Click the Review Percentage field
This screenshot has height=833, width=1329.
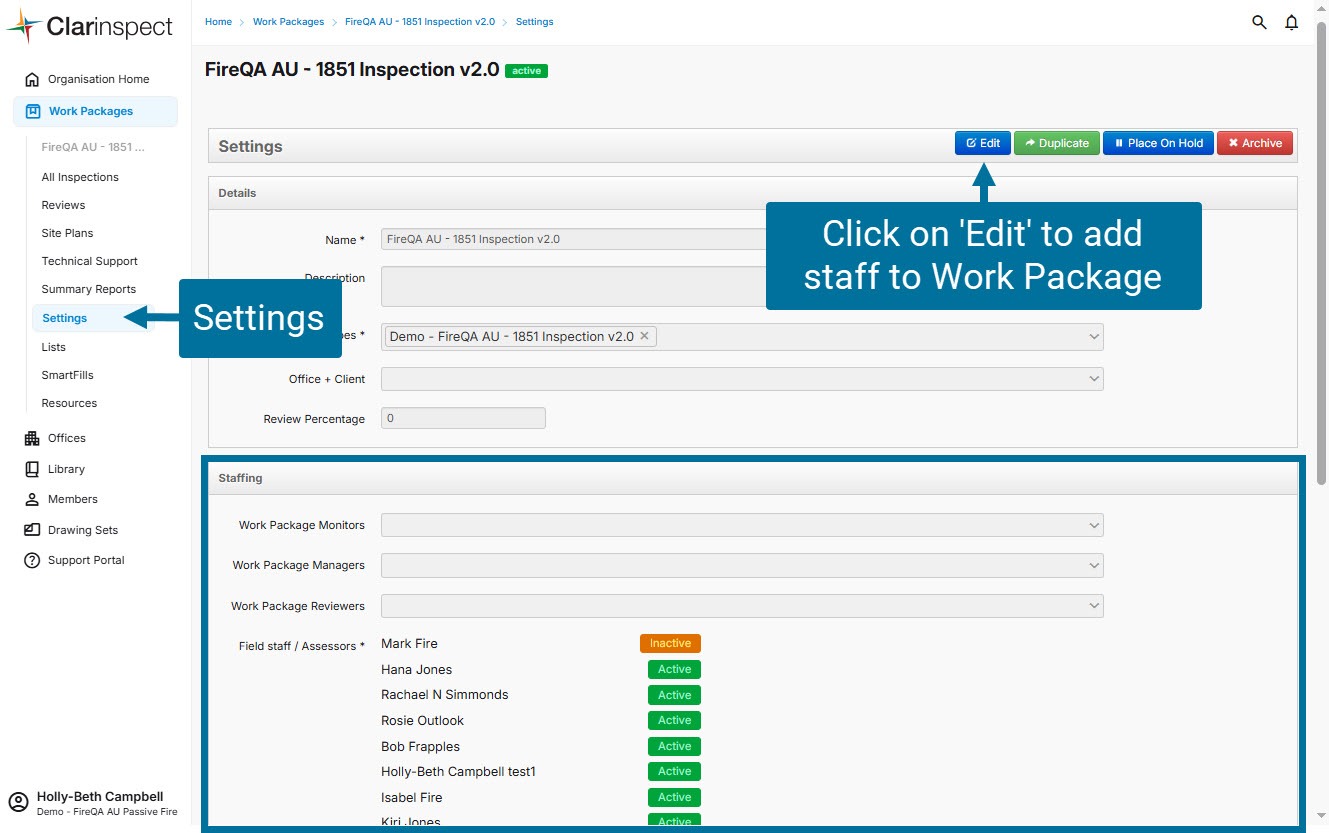pyautogui.click(x=463, y=418)
